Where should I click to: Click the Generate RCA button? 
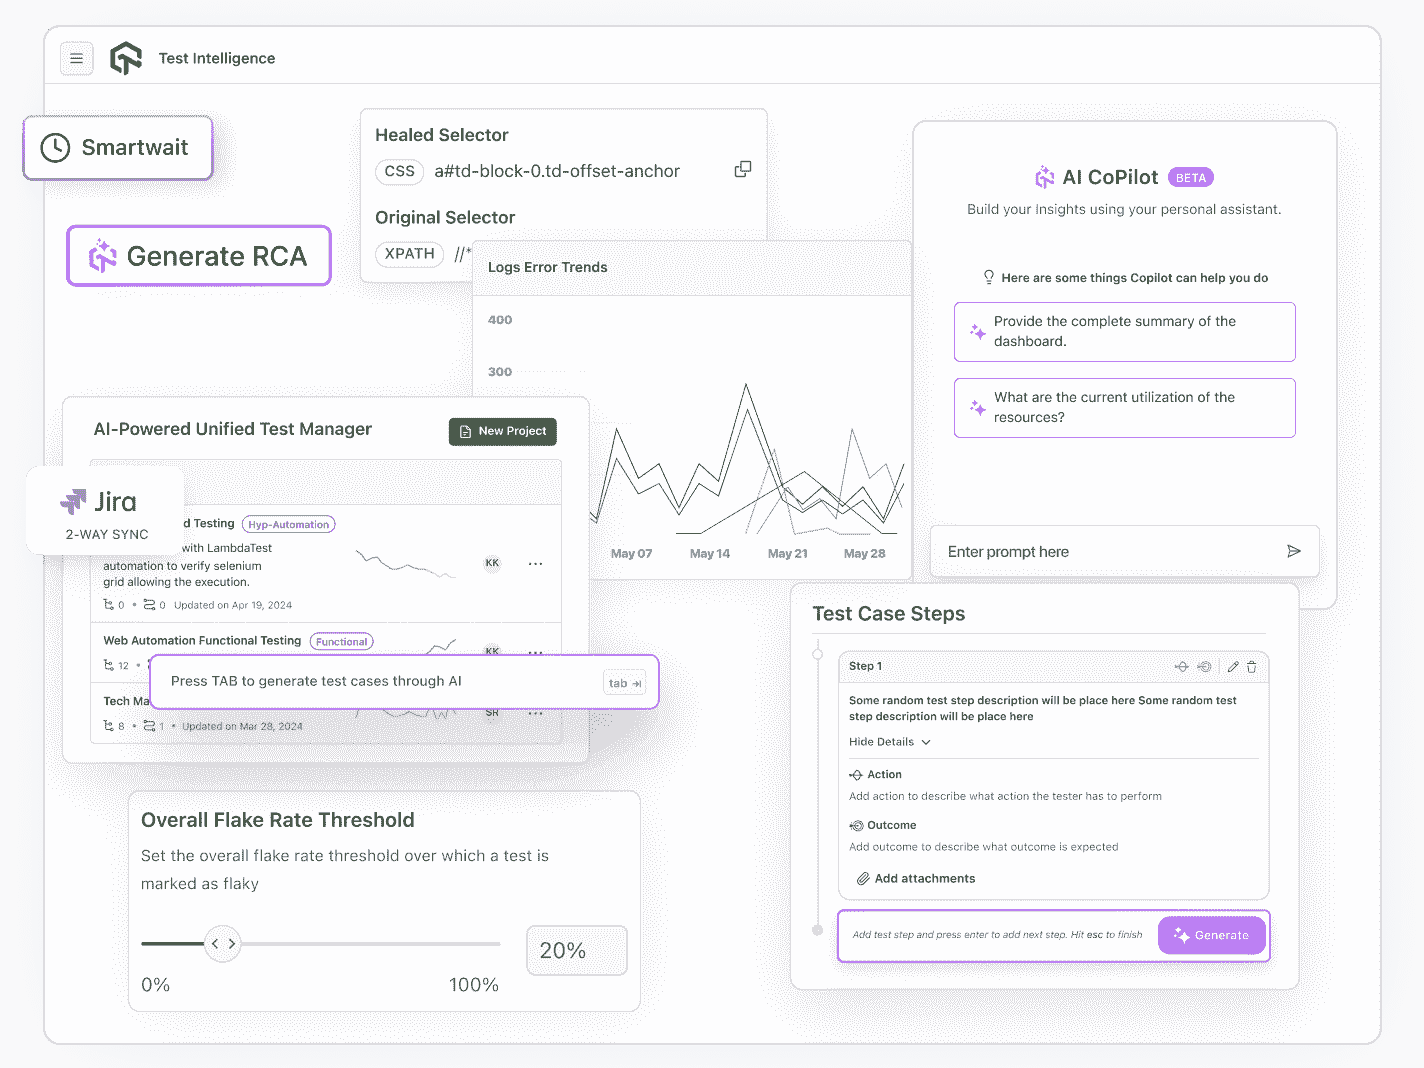(198, 256)
